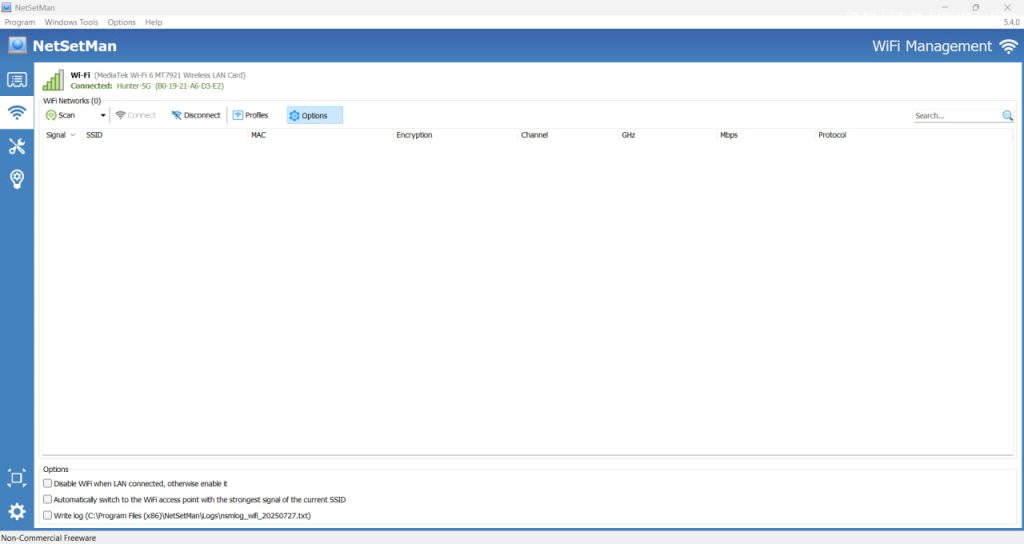The image size is (1024, 544).
Task: Click the greyed-out Connect button
Action: (x=135, y=116)
